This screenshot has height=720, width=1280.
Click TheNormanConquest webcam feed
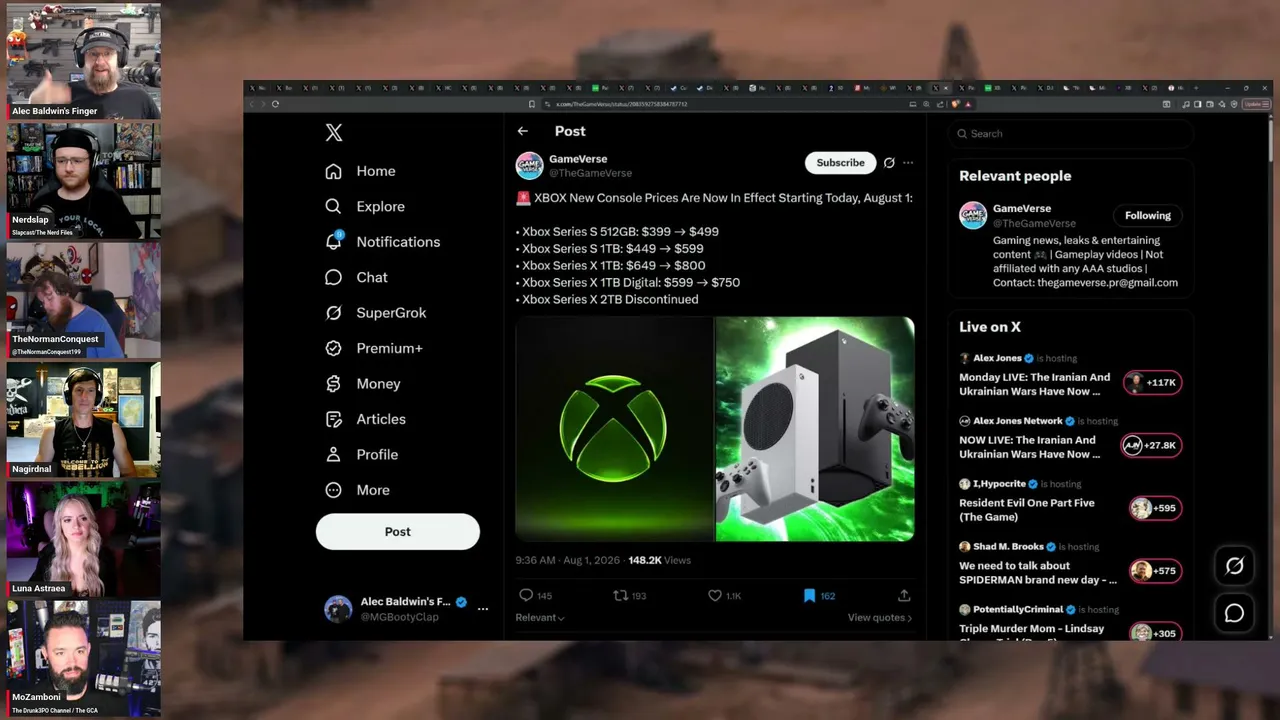coord(84,301)
